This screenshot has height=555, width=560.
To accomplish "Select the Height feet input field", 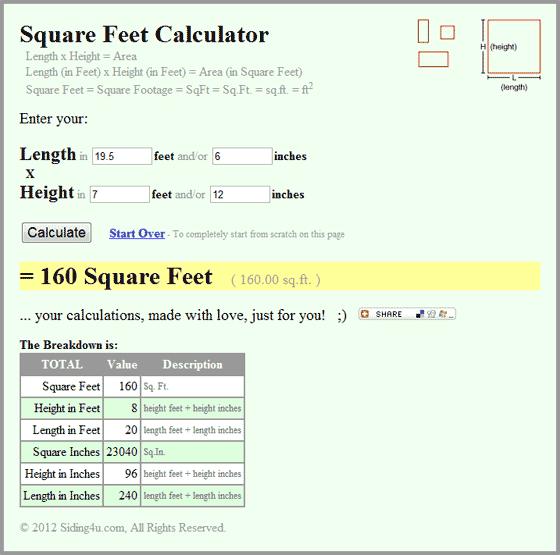I will (120, 194).
